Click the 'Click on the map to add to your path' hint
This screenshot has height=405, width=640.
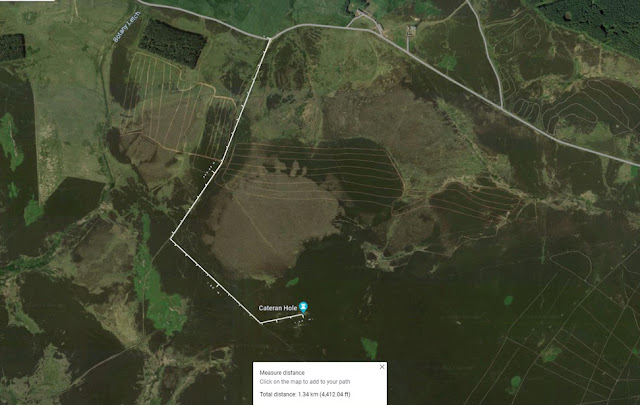(x=305, y=382)
